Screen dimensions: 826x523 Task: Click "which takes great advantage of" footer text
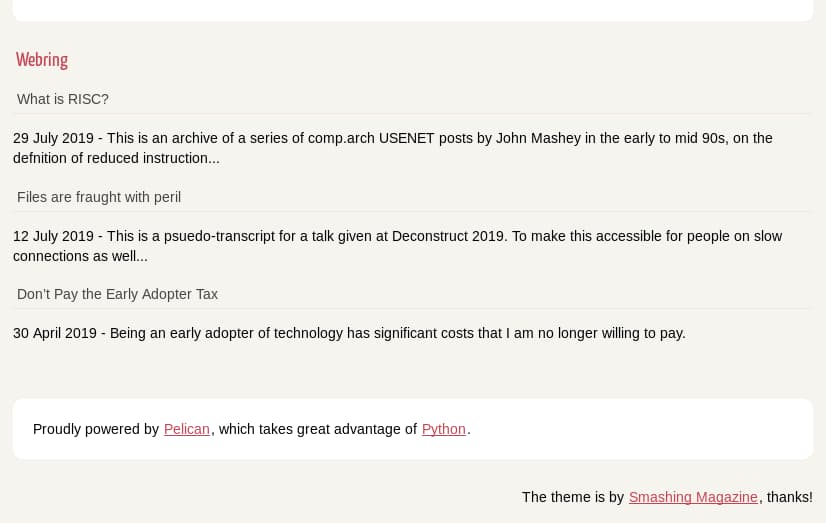[318, 429]
